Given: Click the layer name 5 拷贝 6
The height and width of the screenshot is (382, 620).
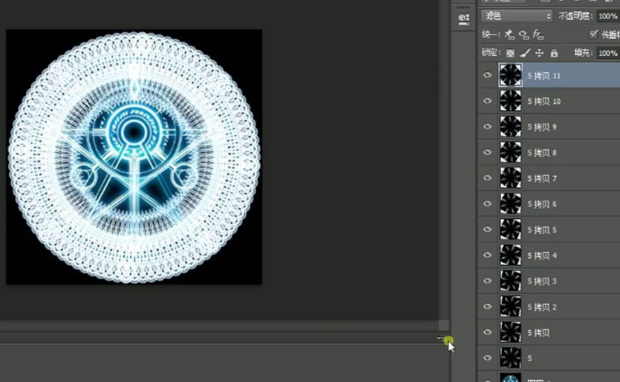Looking at the screenshot, I should [542, 204].
